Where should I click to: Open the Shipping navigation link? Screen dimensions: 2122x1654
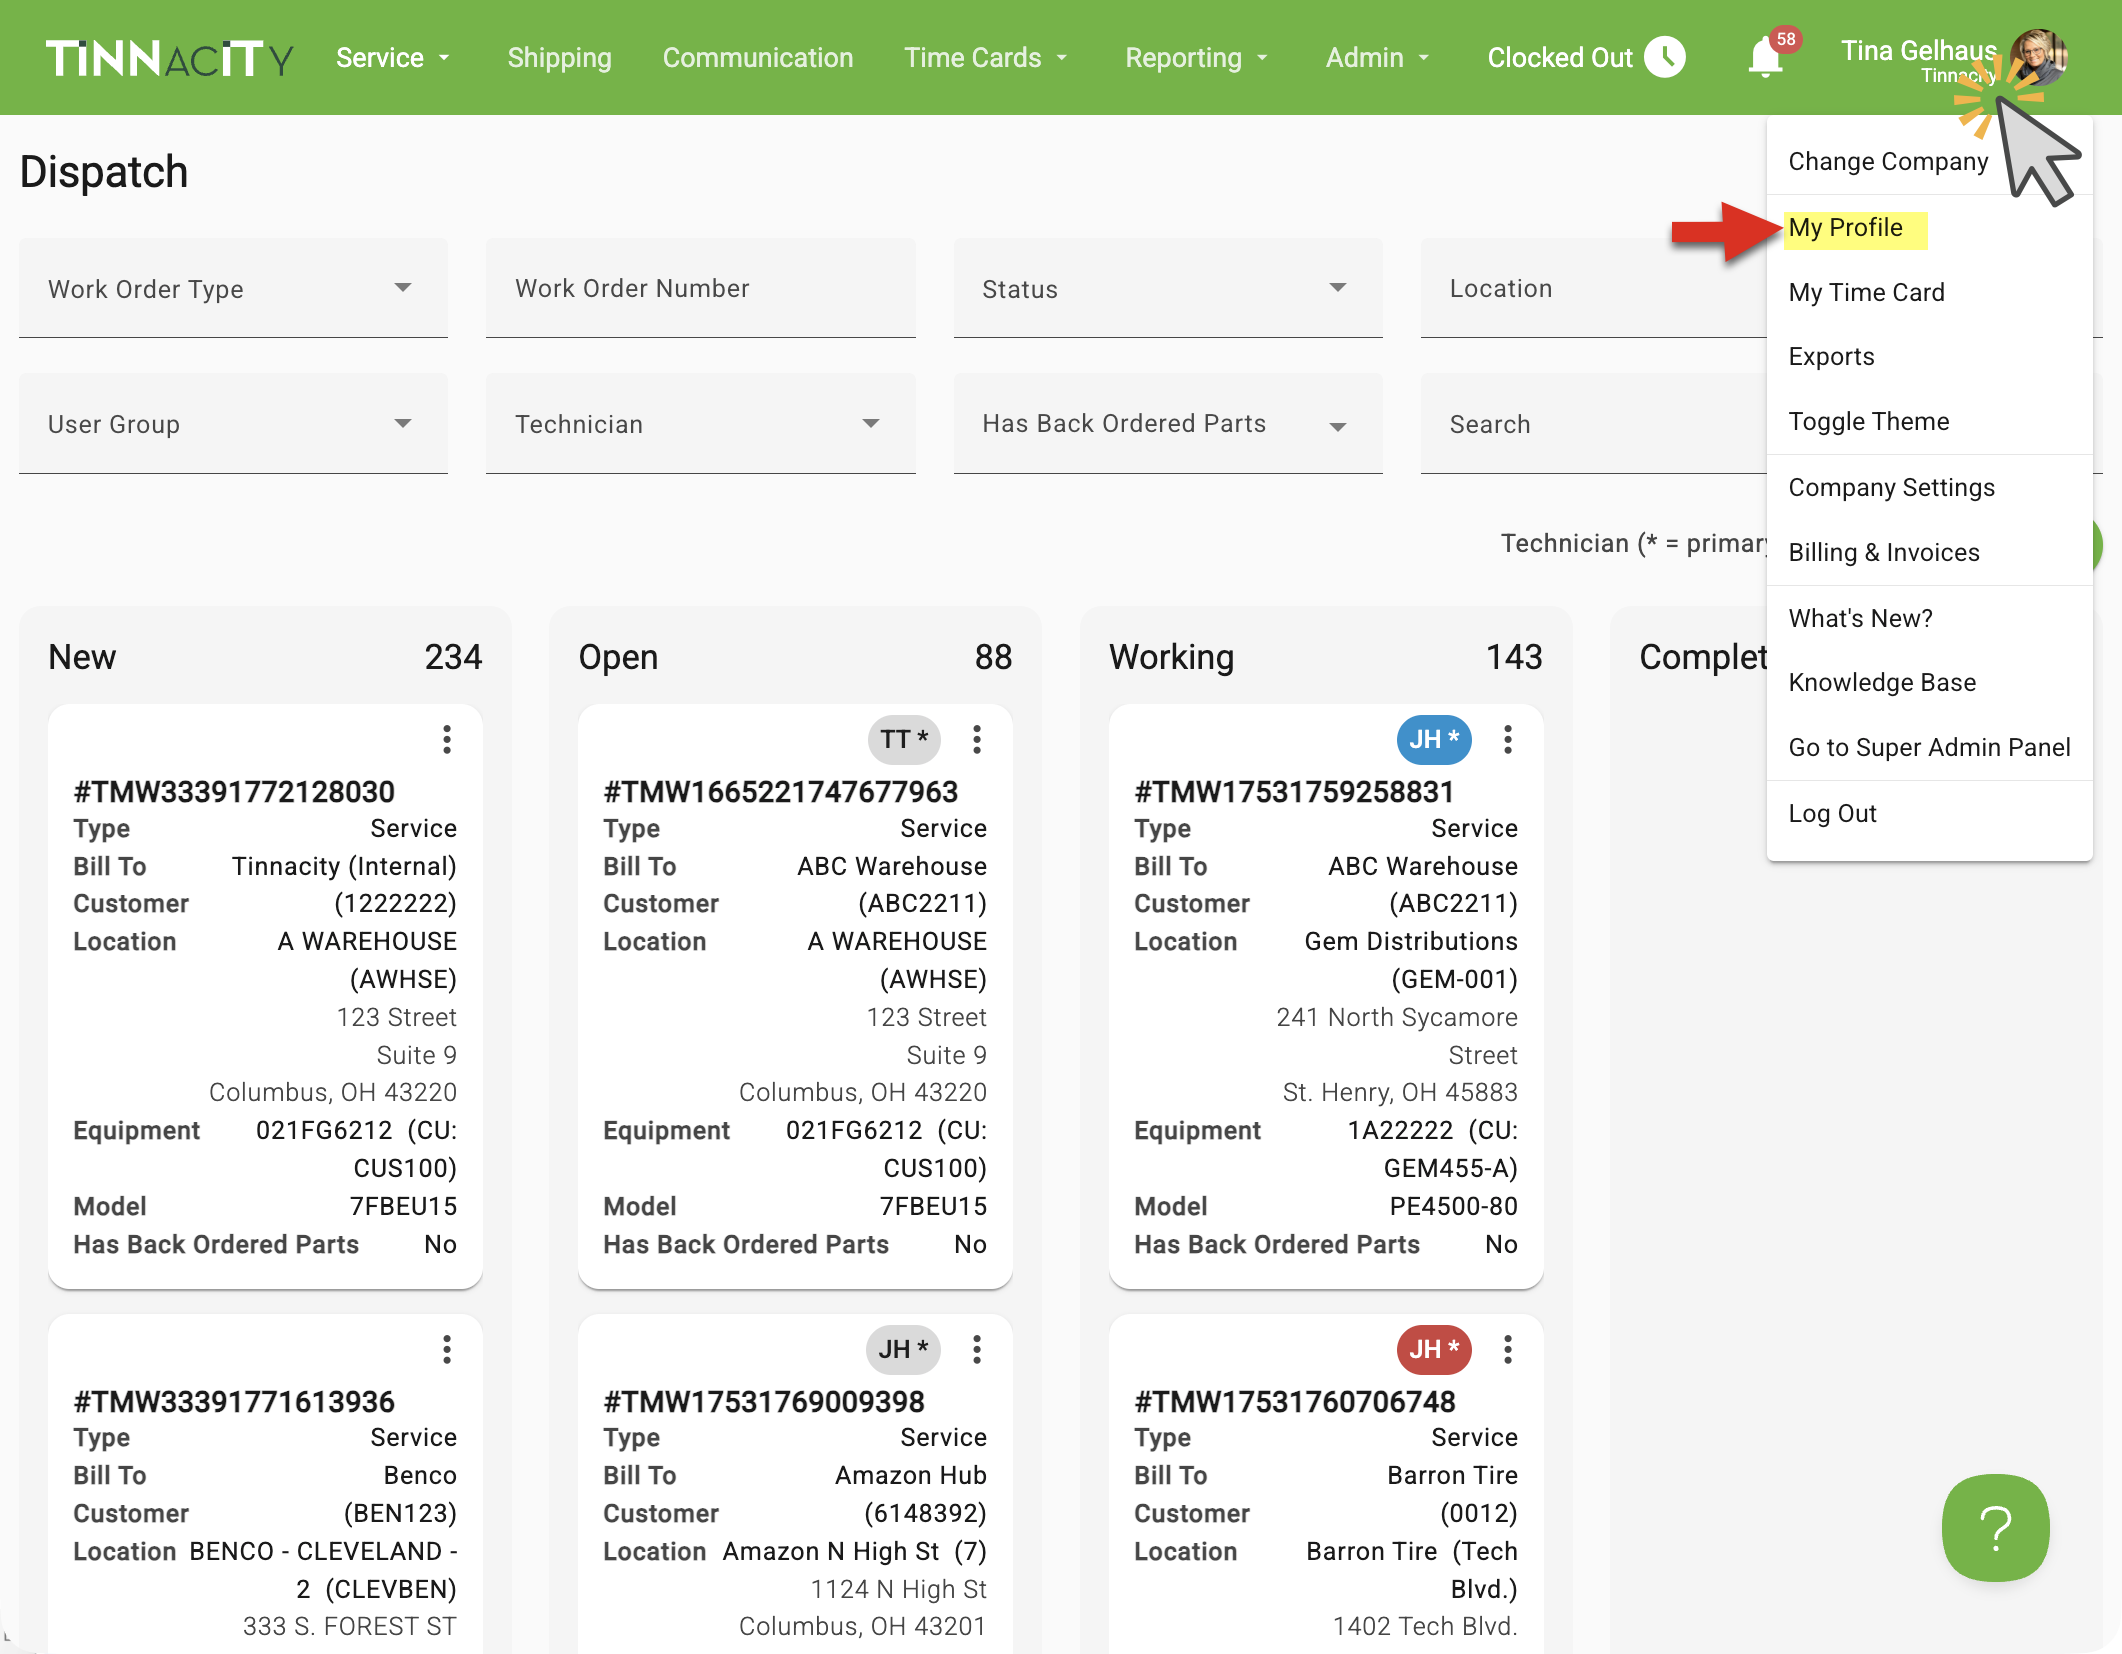559,58
